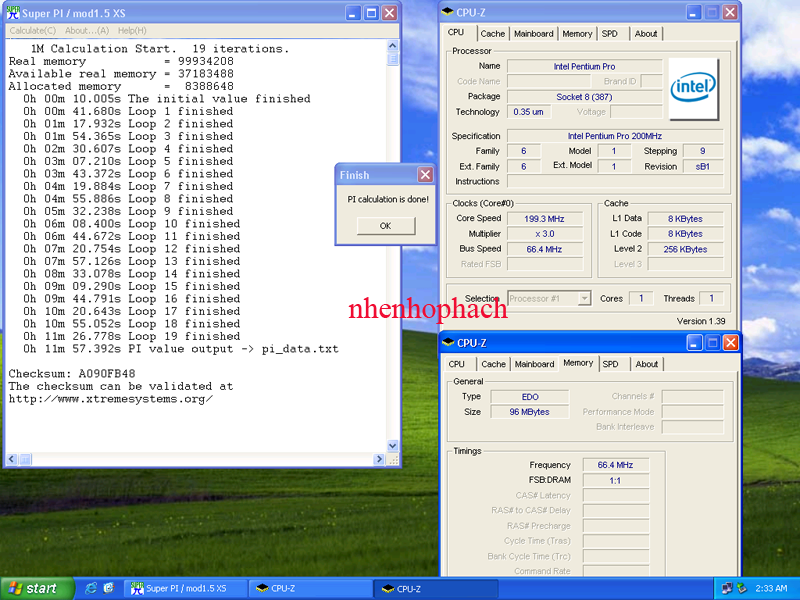Open Memory tab in top CPU-Z window

(x=577, y=34)
